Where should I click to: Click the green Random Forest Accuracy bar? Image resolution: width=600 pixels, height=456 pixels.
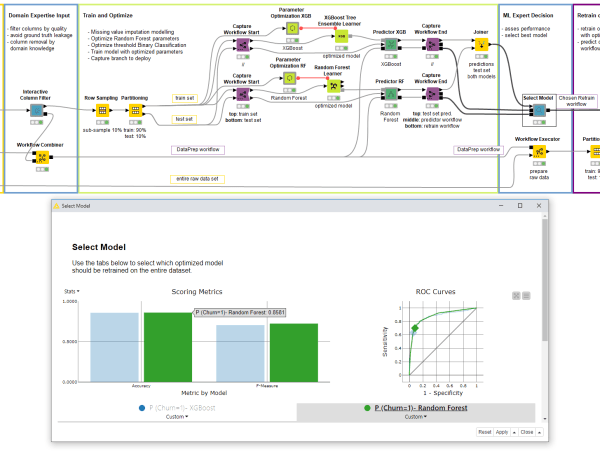coord(168,347)
